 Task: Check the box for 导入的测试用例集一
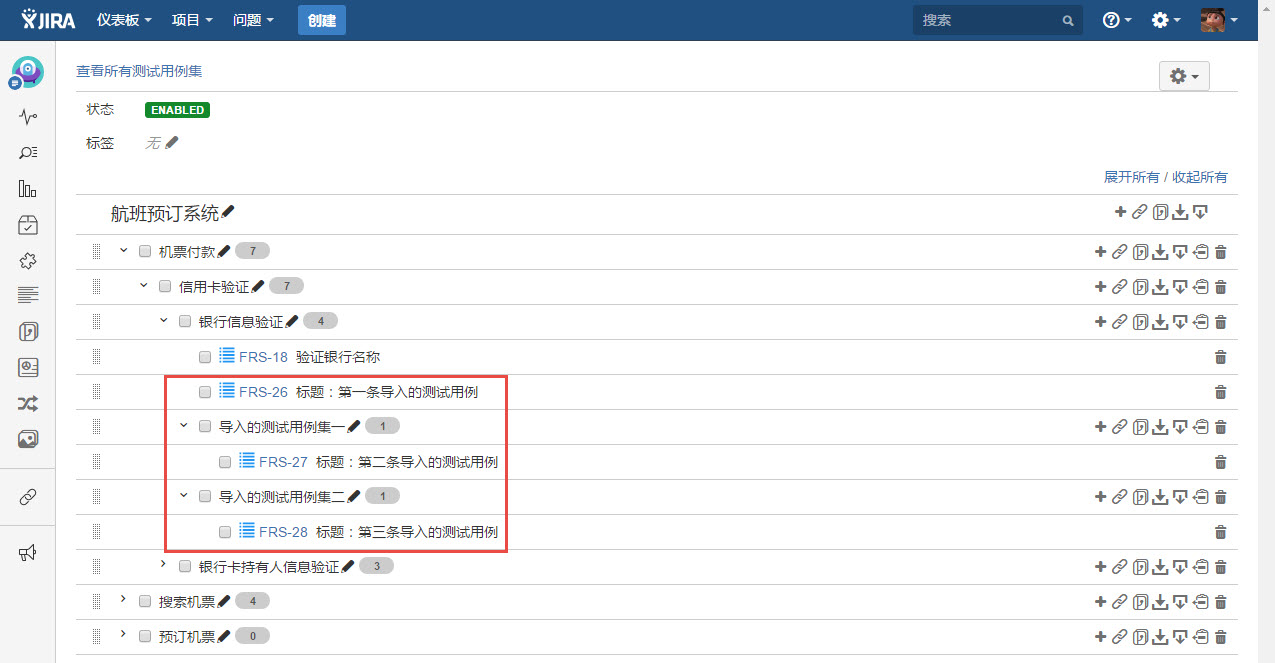tap(205, 426)
